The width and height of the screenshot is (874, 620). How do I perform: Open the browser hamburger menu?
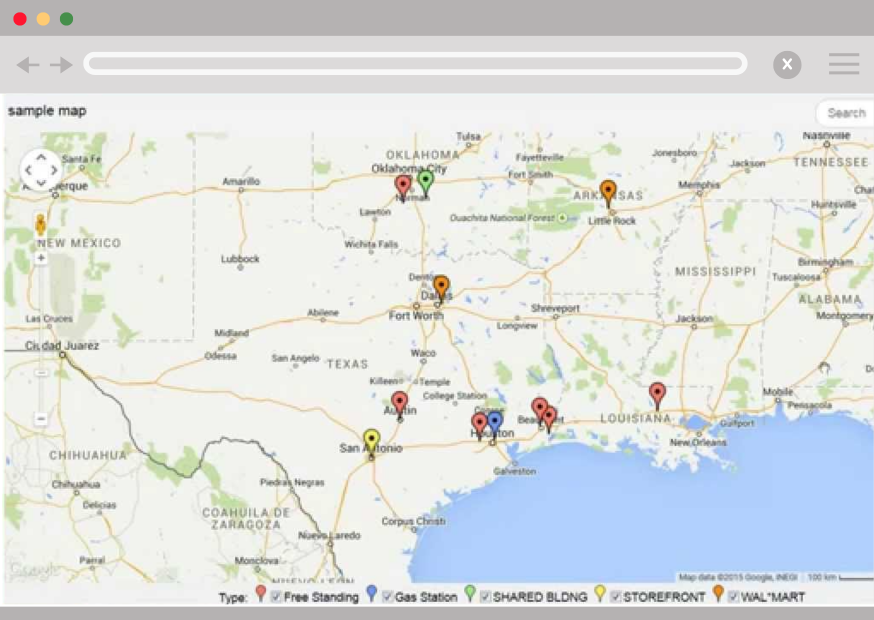(843, 63)
